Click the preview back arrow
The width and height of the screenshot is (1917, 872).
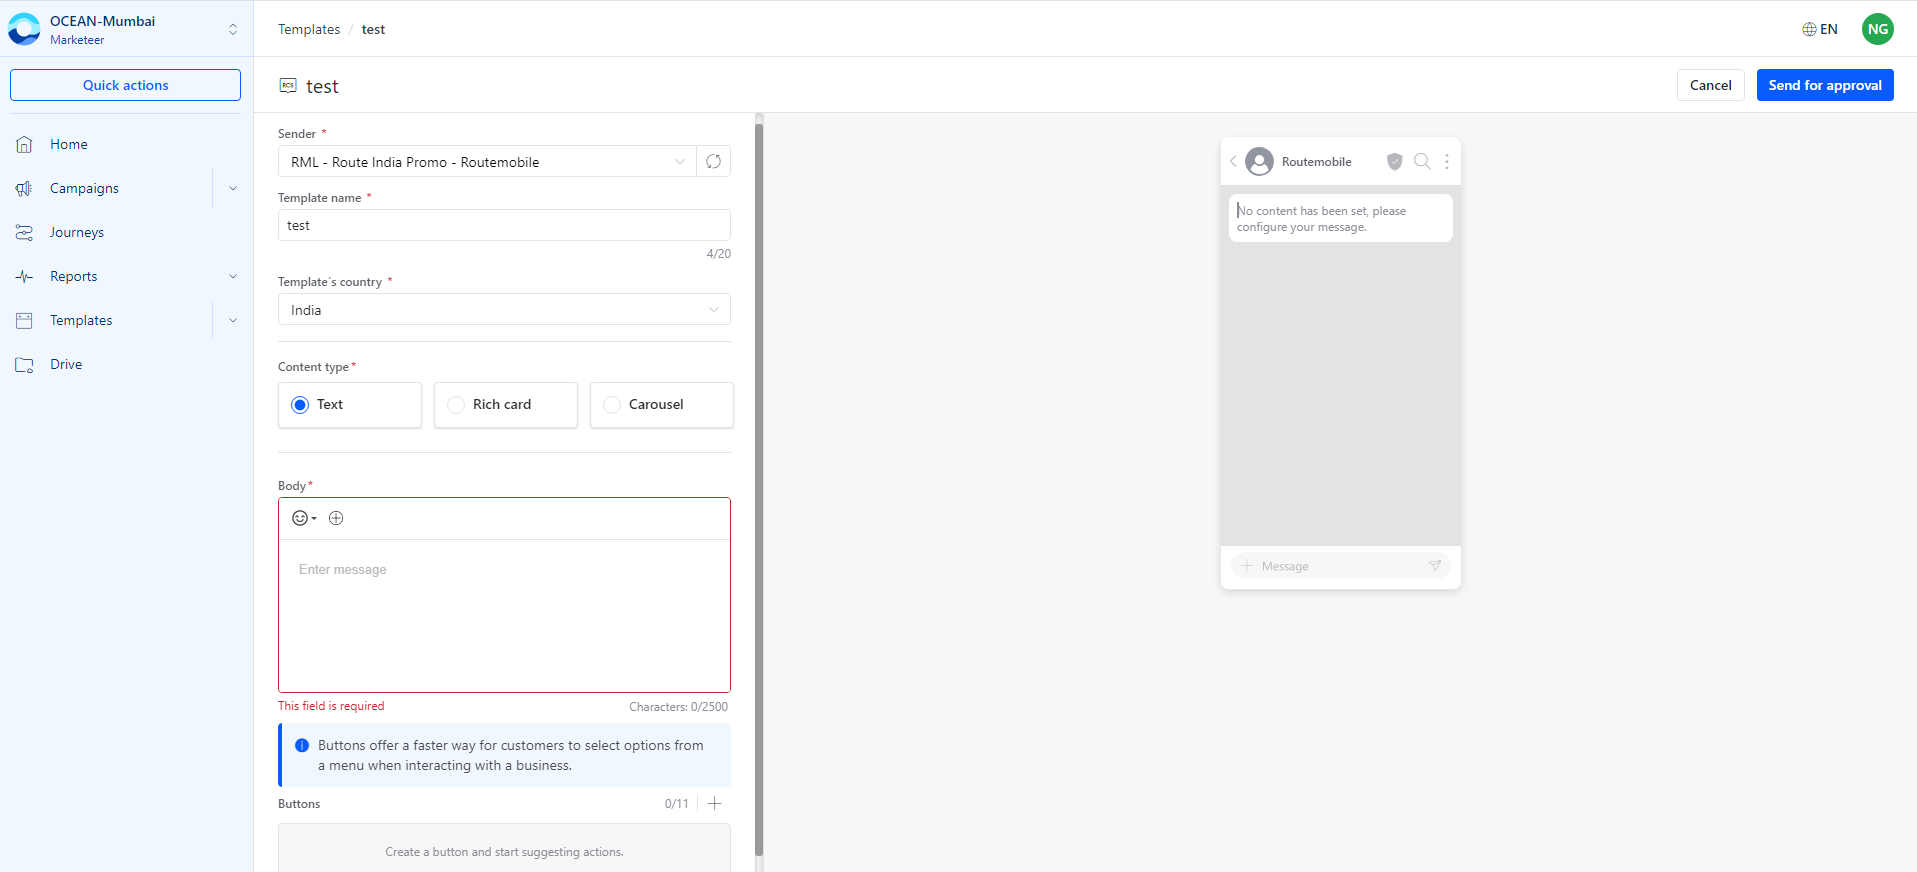pyautogui.click(x=1233, y=161)
